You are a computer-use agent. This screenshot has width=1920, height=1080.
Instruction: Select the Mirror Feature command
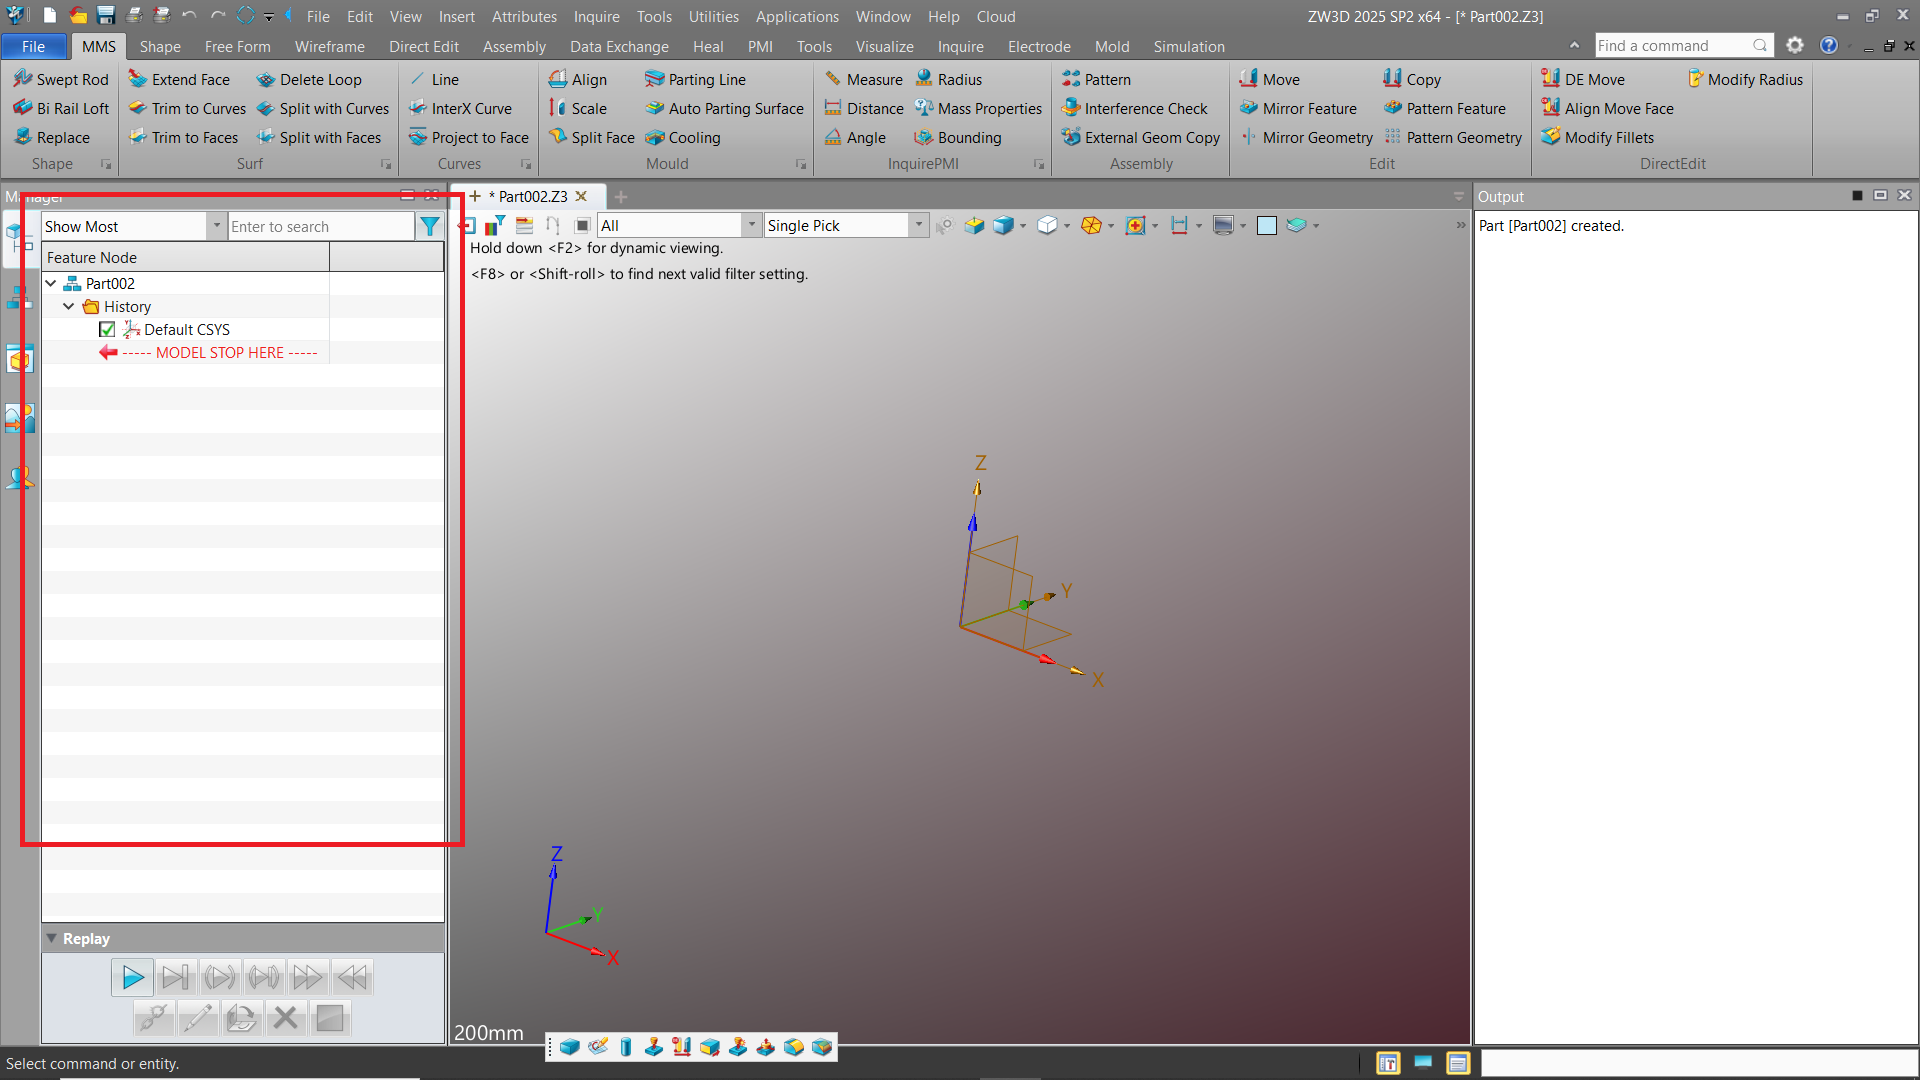click(x=1298, y=108)
